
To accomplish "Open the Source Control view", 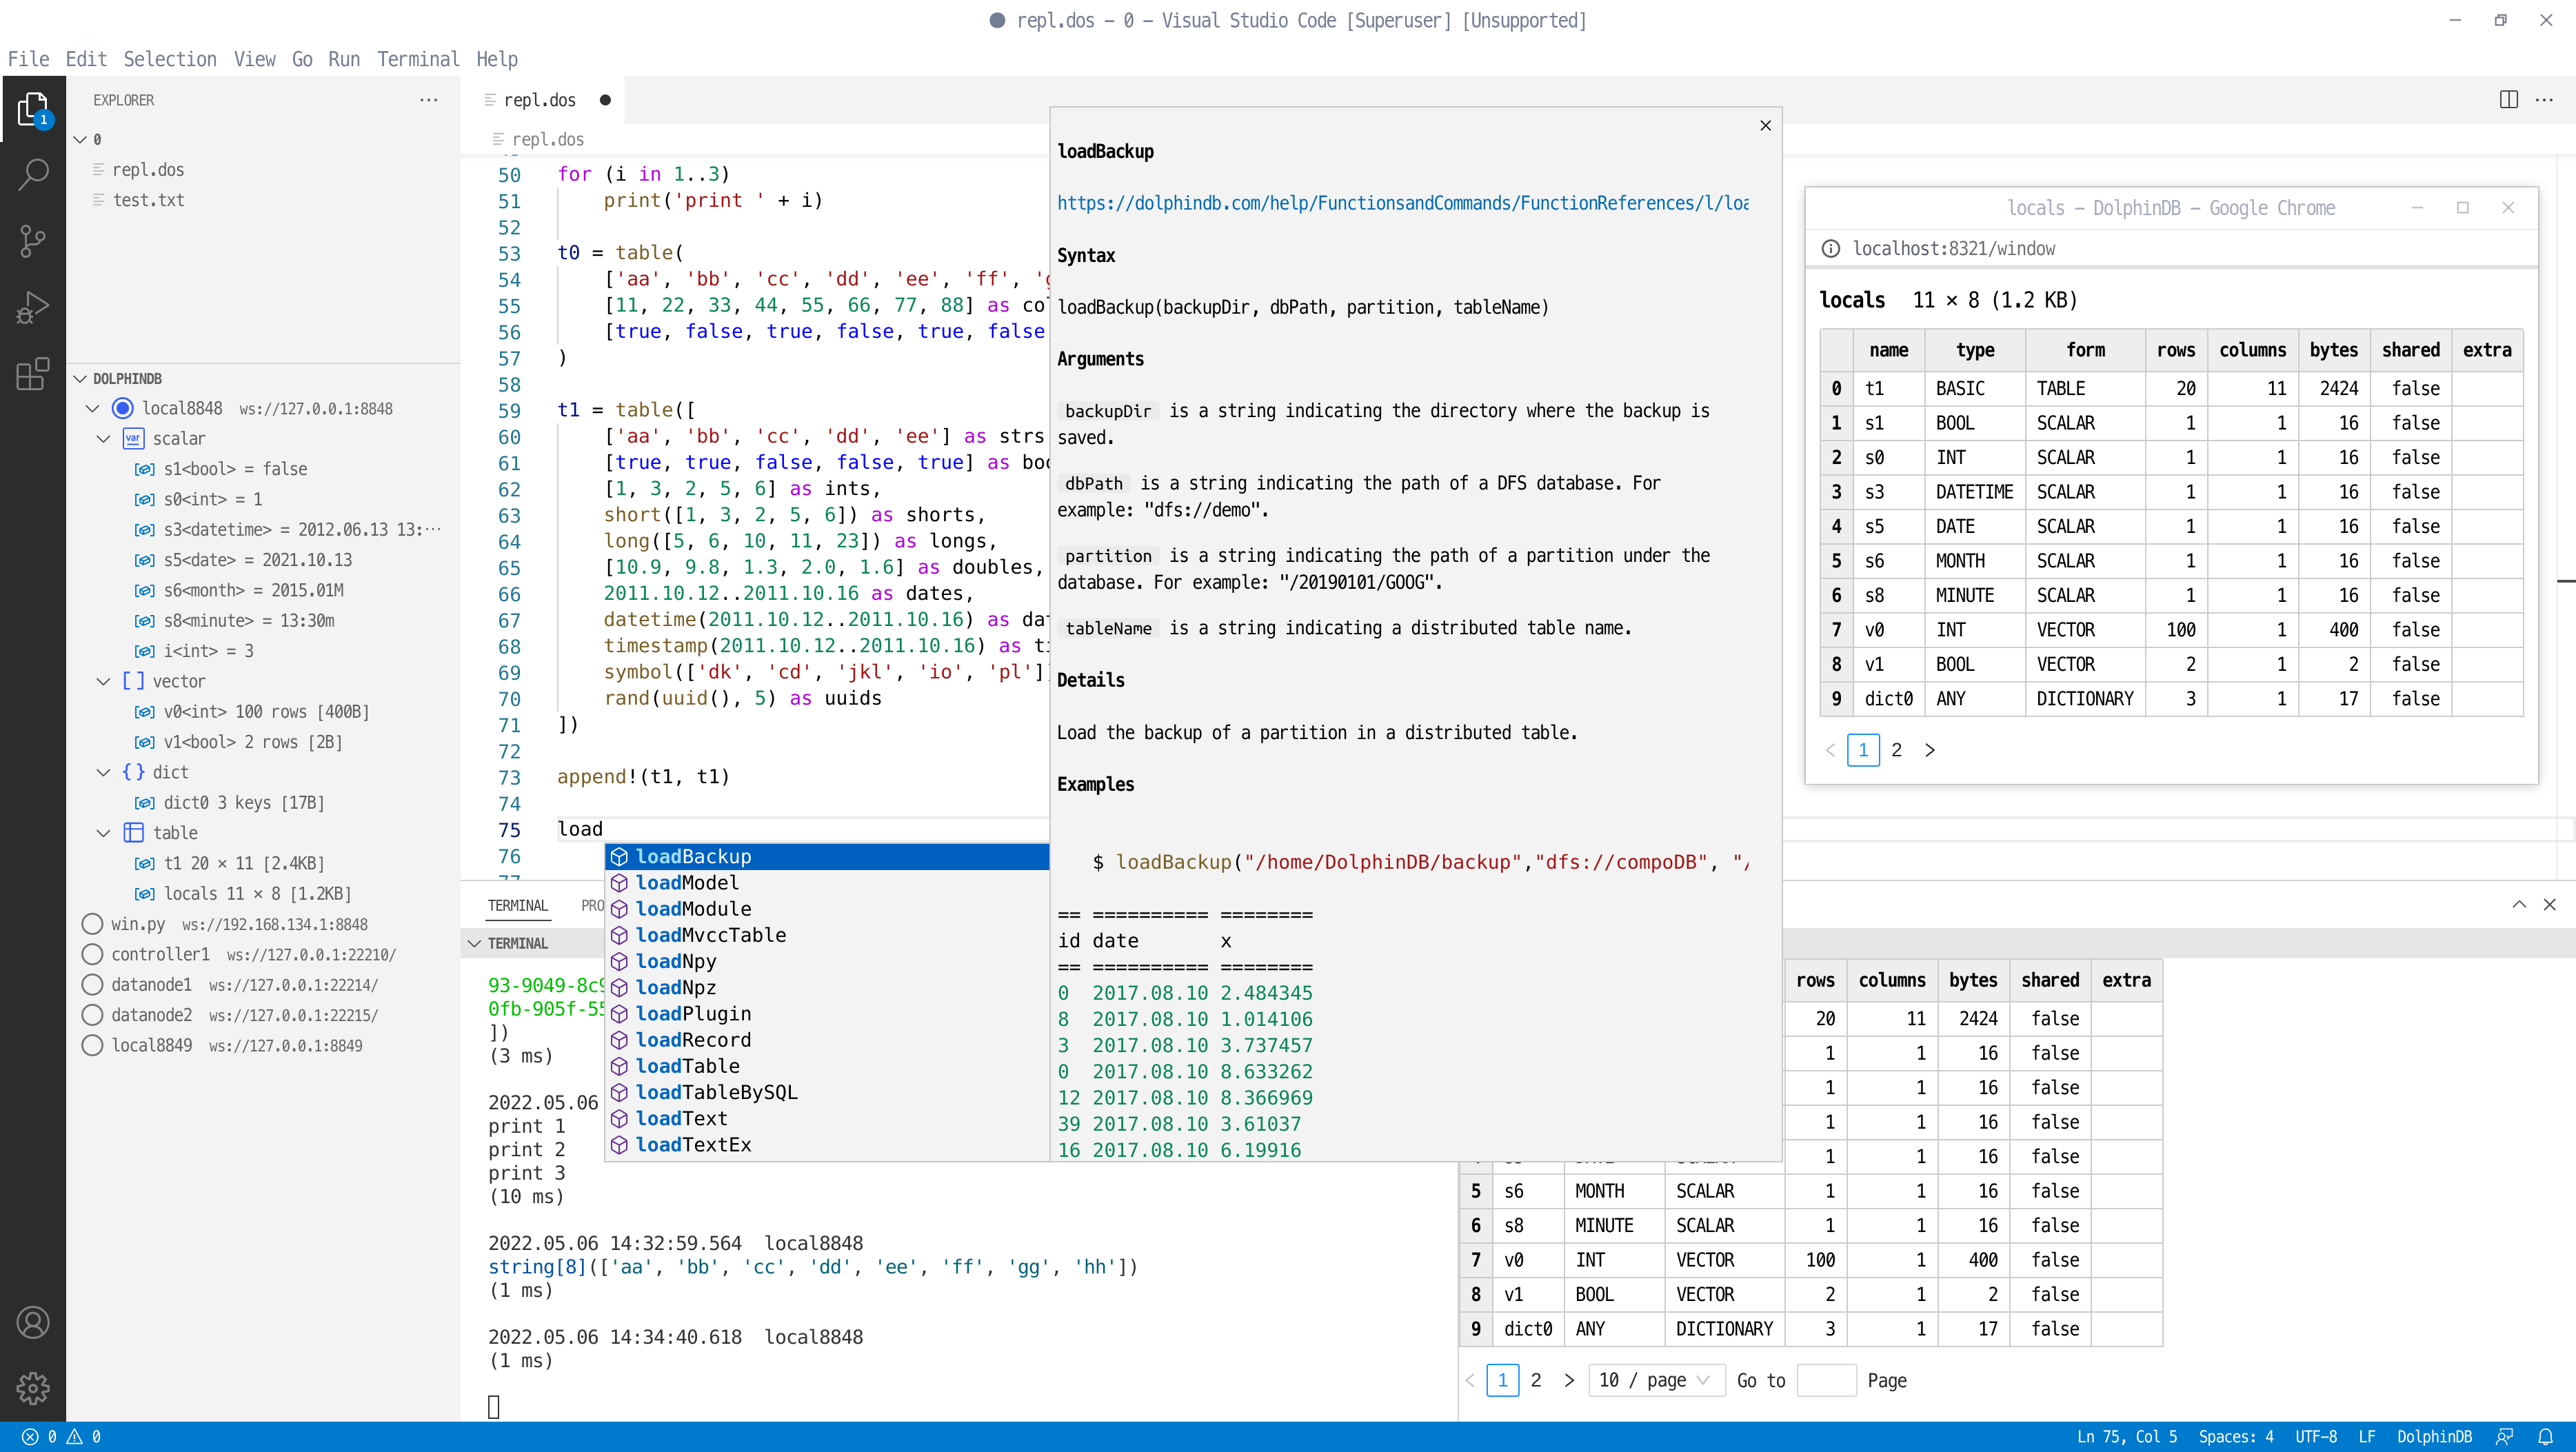I will [33, 241].
